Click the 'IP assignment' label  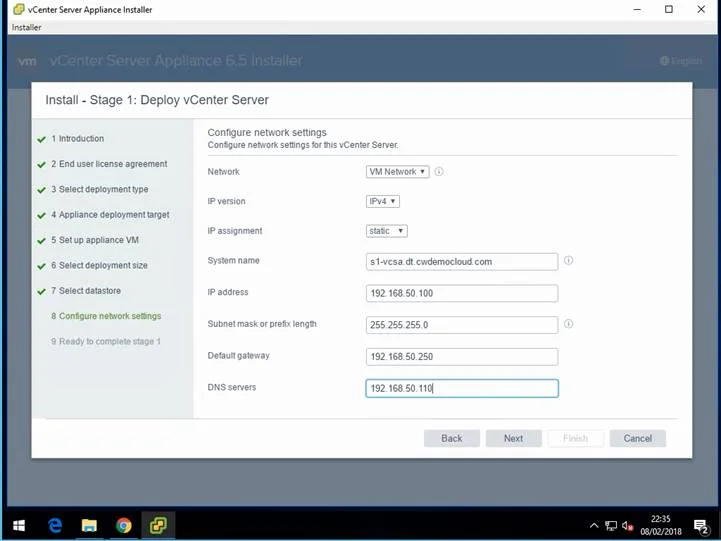click(x=235, y=231)
